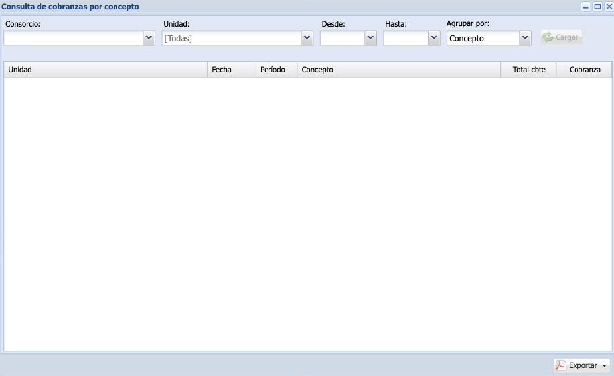Click the PDF icon on Exportar
The image size is (614, 376).
[561, 365]
